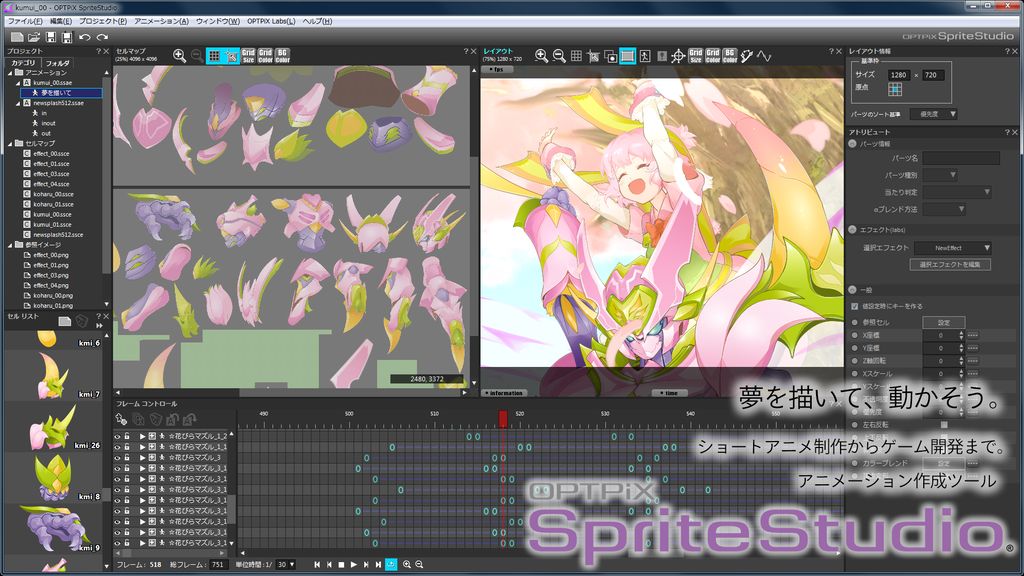The height and width of the screenshot is (576, 1024).
Task: Click BG Color icon in Layout toolbar
Action: point(730,56)
